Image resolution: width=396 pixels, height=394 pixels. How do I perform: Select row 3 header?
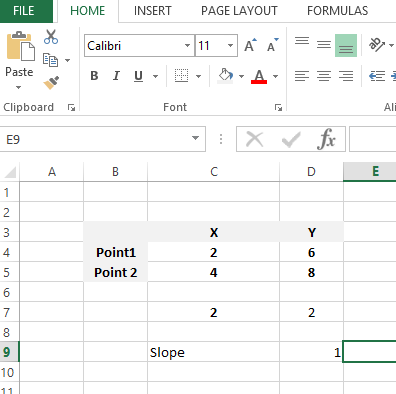point(9,232)
